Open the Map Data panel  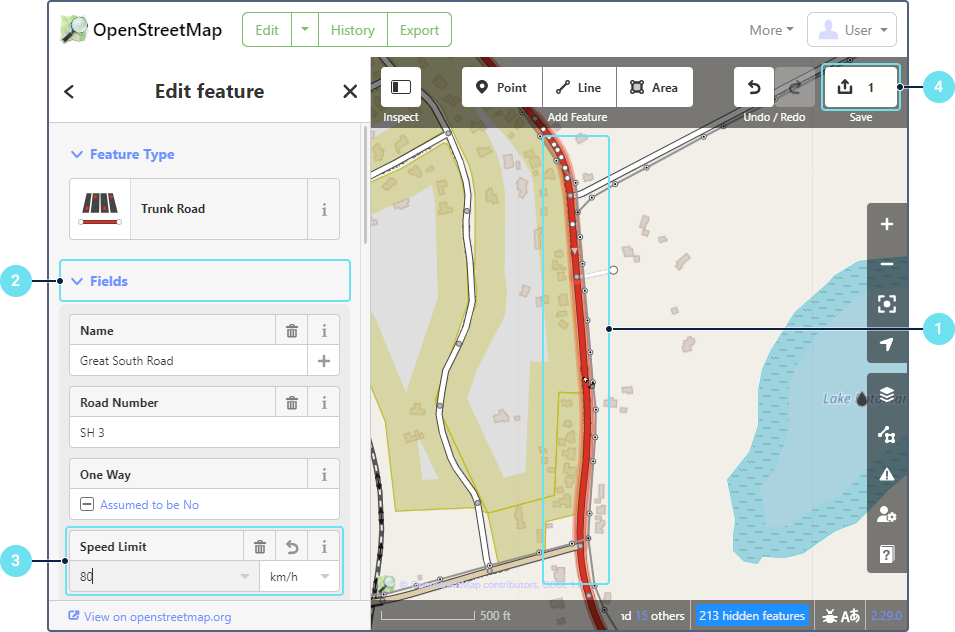click(x=886, y=434)
